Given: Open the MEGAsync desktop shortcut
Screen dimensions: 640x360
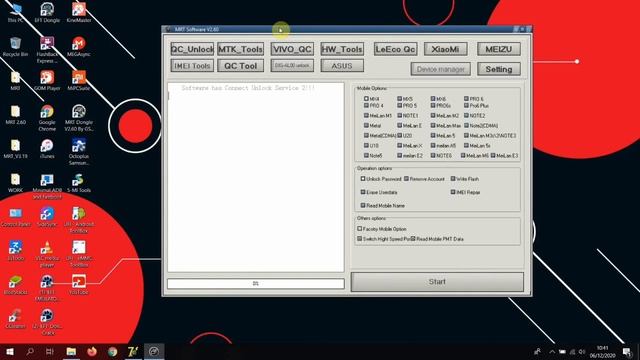Looking at the screenshot, I should [79, 47].
